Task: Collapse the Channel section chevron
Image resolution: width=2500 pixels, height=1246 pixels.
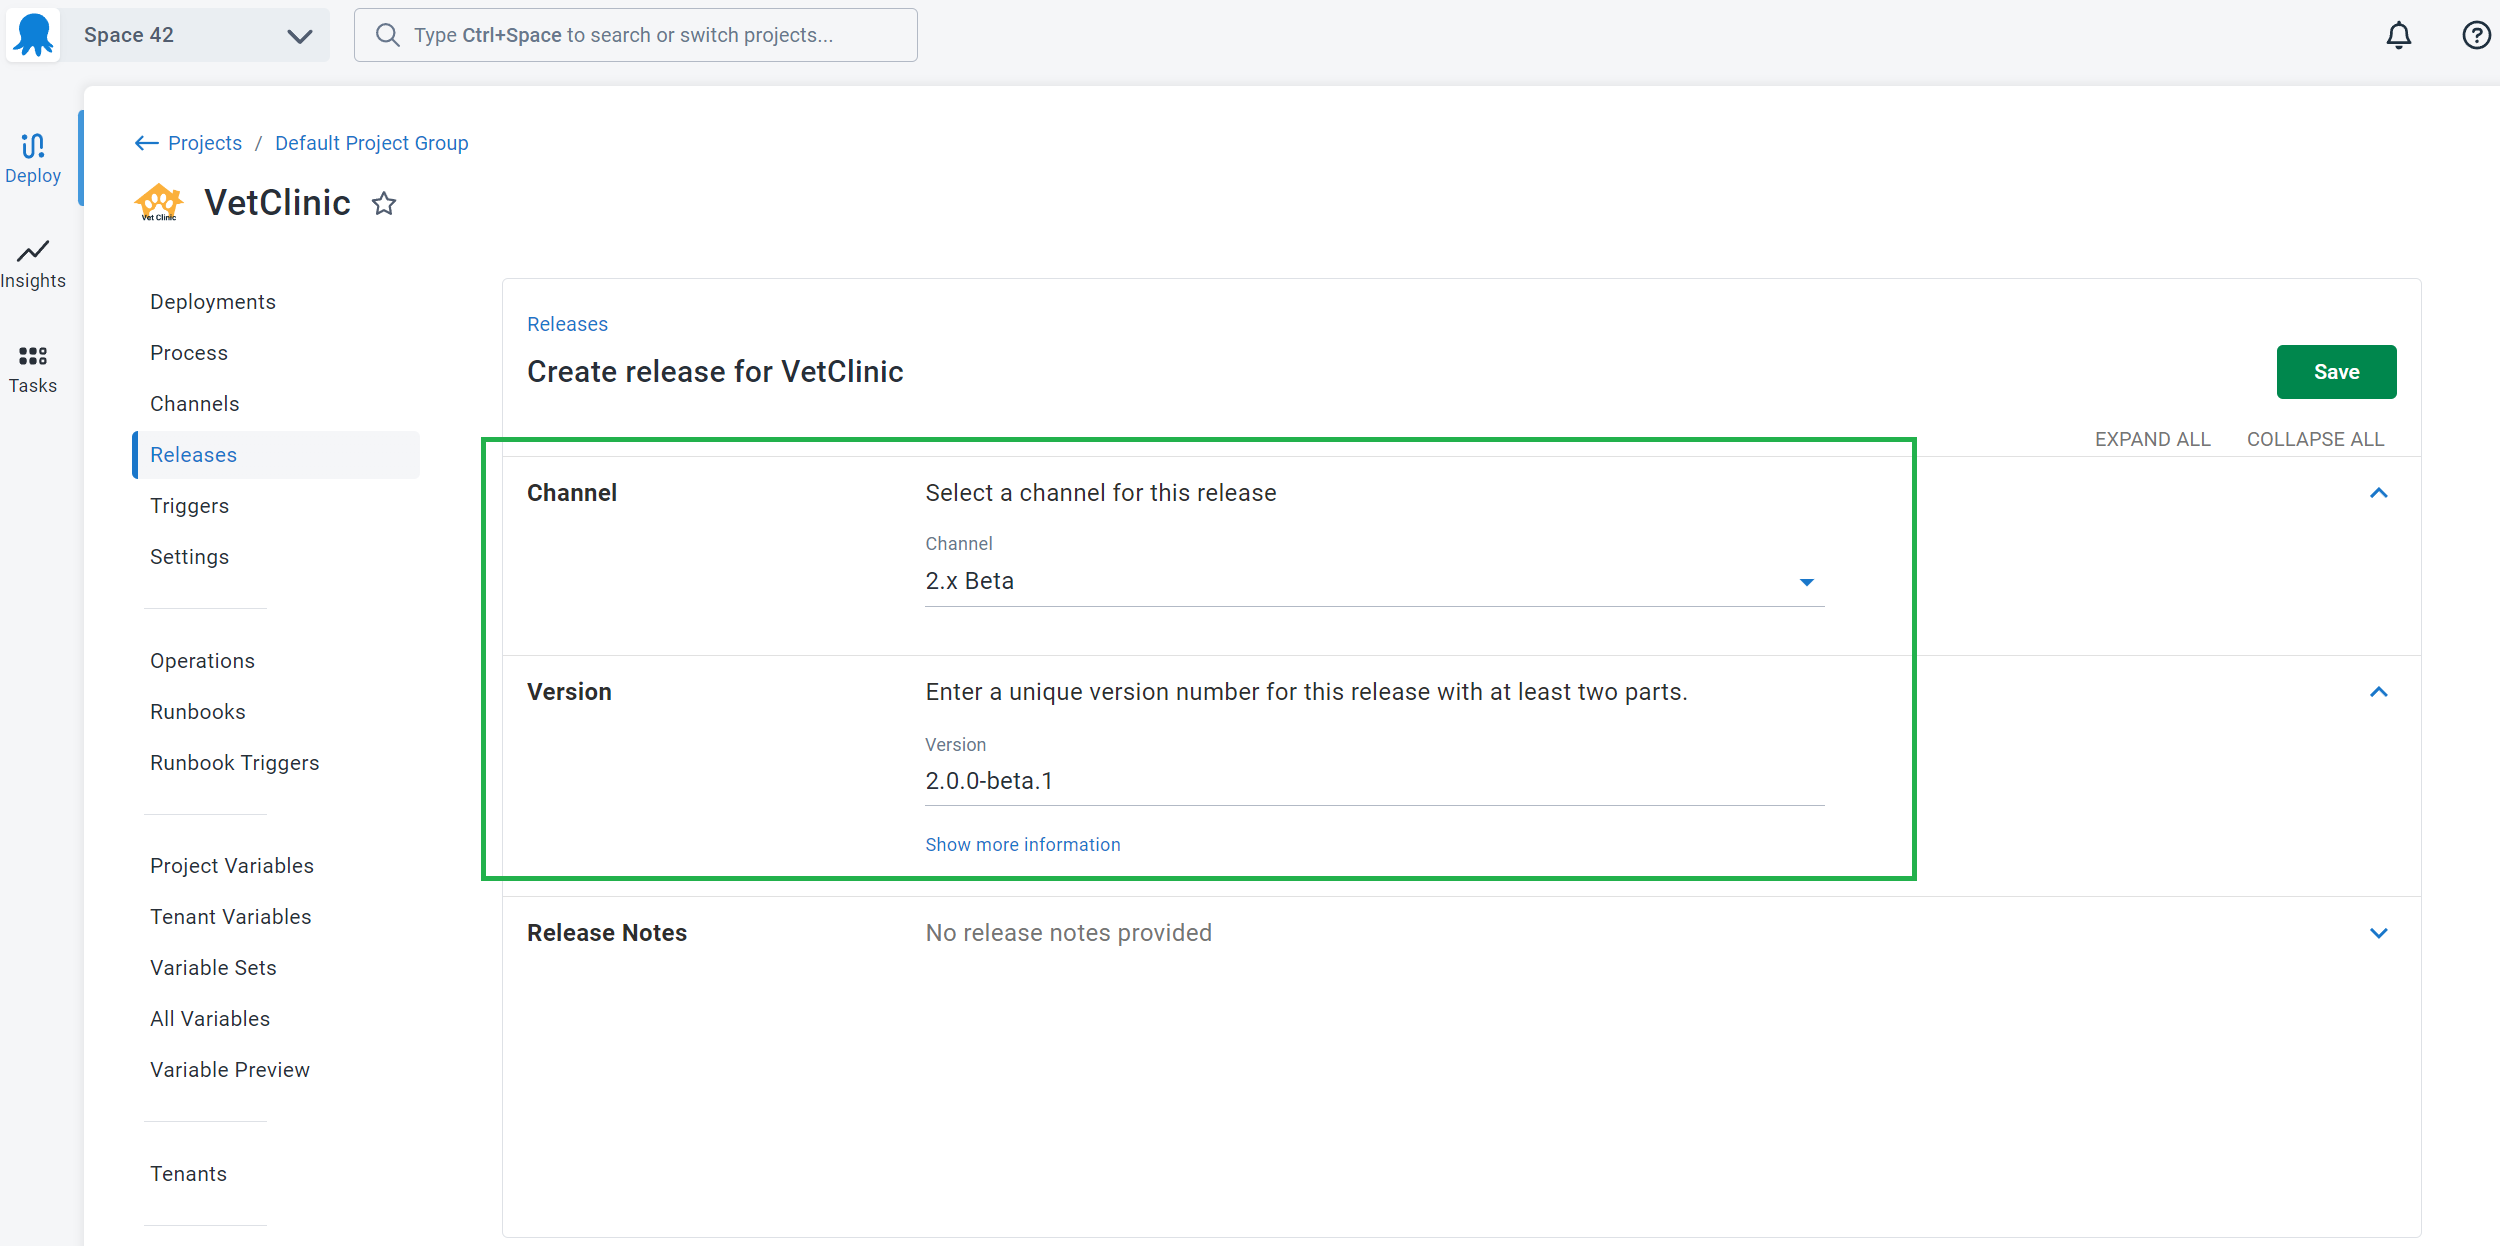Action: point(2379,493)
